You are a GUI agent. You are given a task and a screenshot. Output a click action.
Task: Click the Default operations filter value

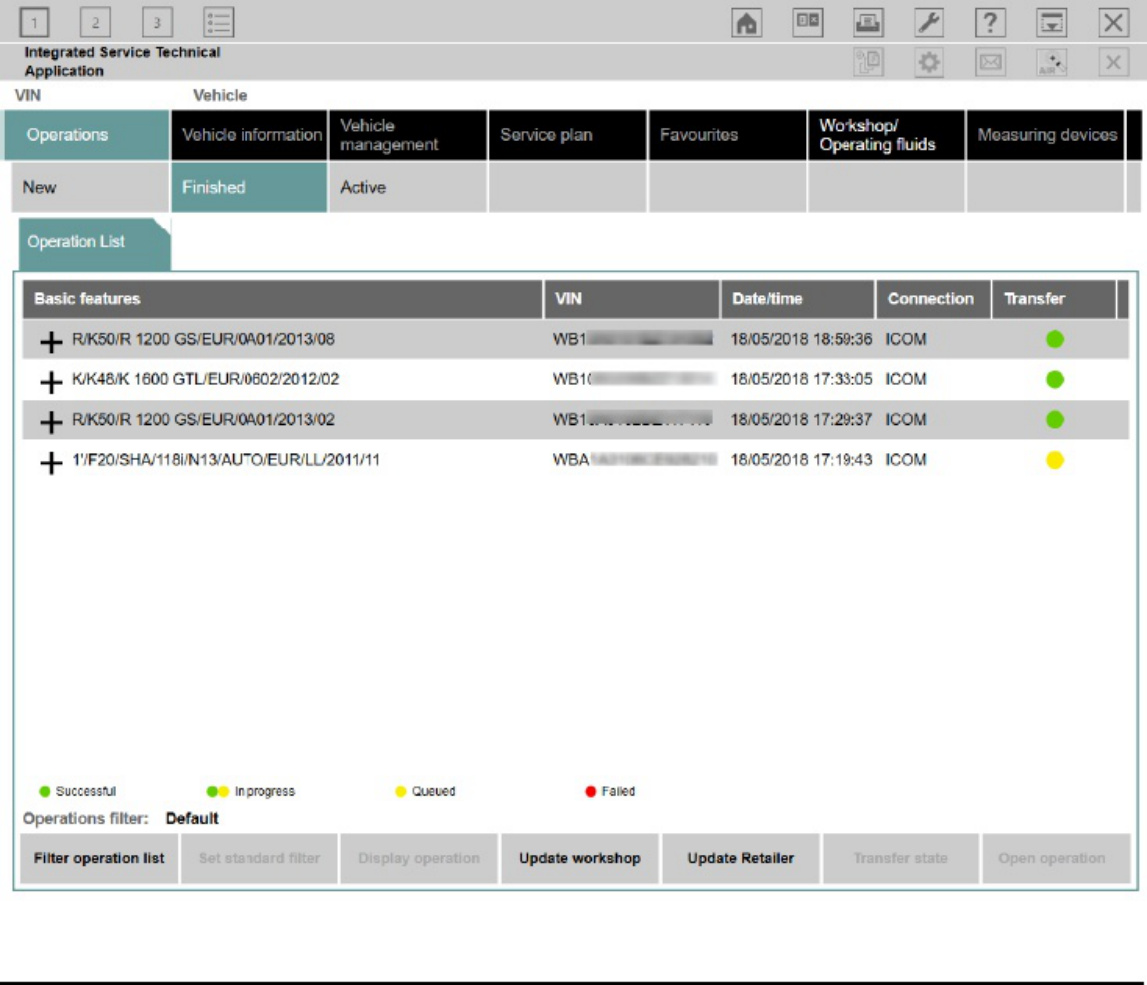point(192,818)
